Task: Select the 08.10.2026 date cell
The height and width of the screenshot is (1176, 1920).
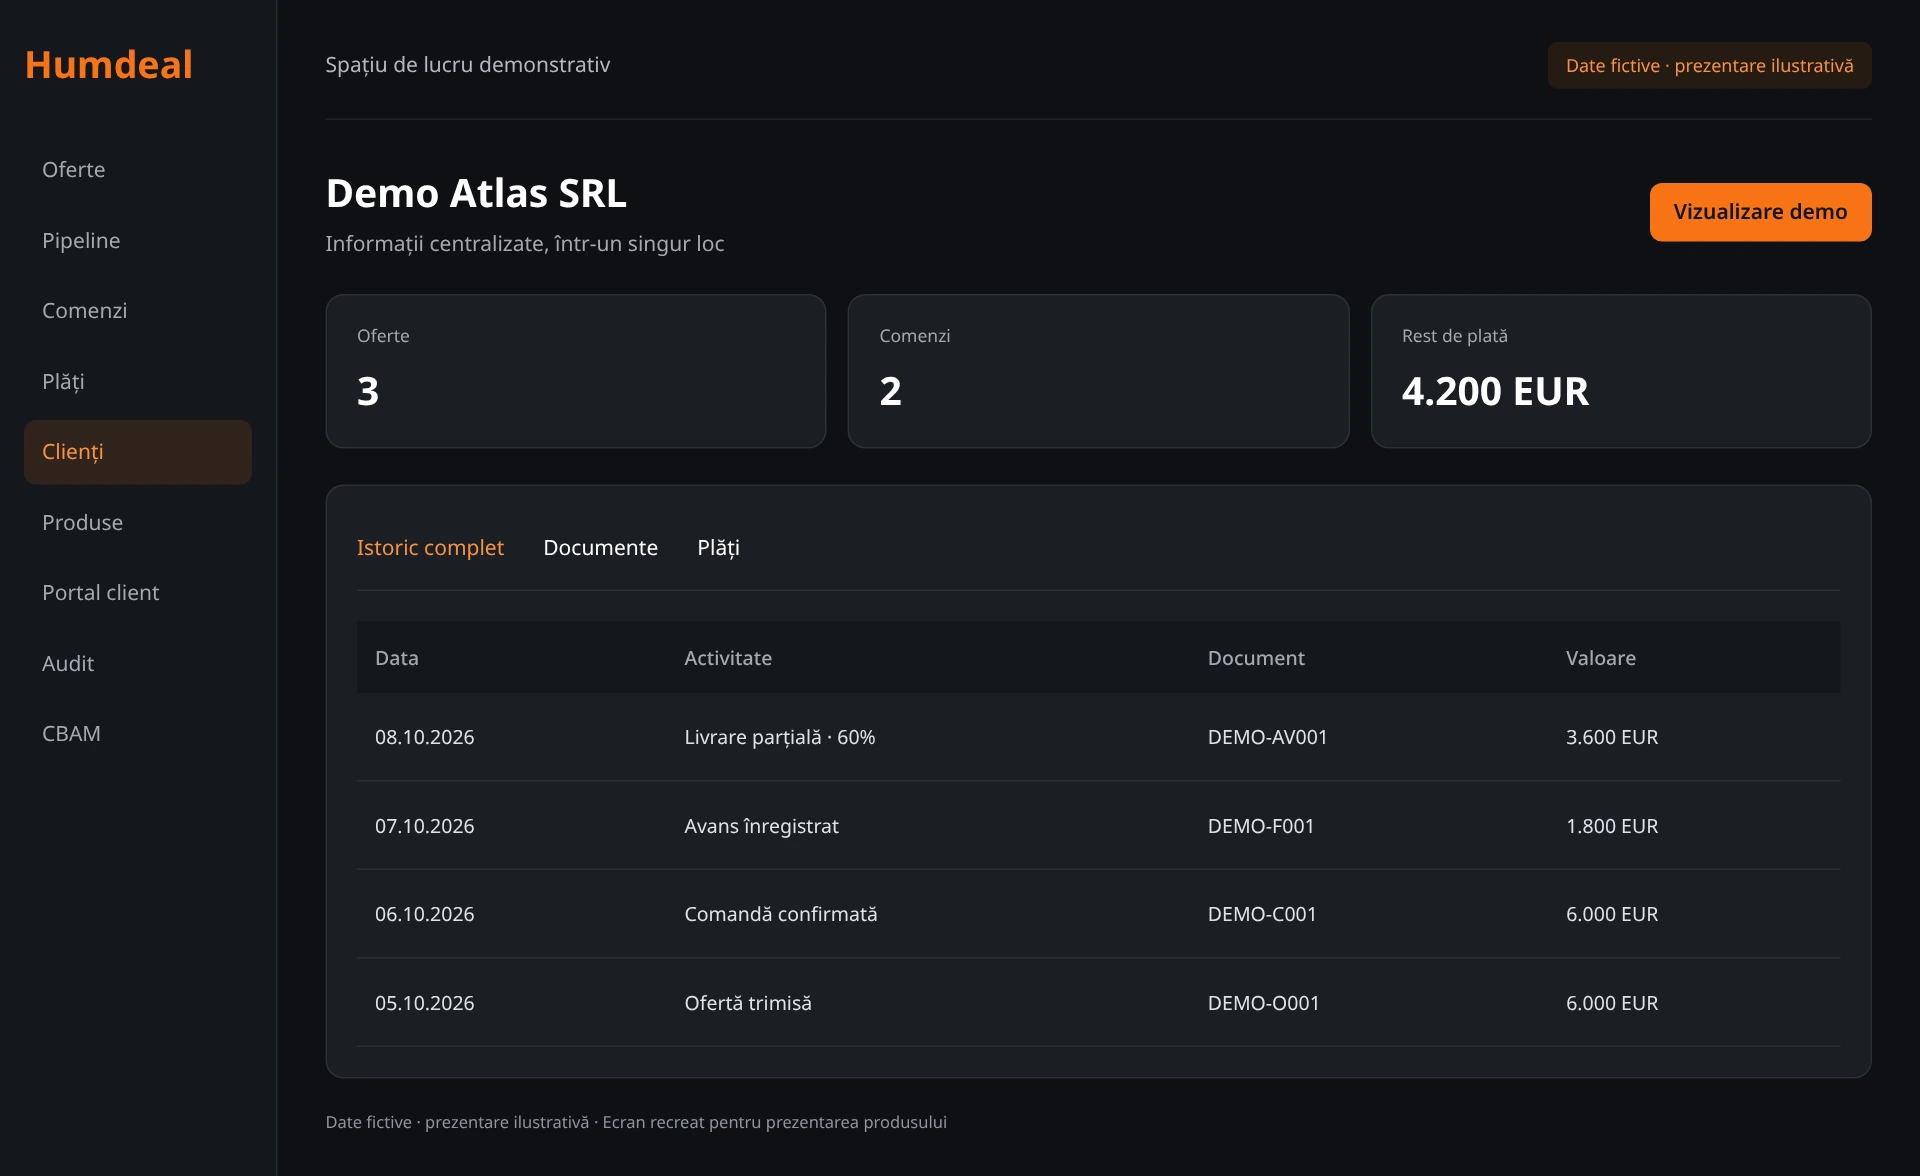Action: pyautogui.click(x=425, y=737)
